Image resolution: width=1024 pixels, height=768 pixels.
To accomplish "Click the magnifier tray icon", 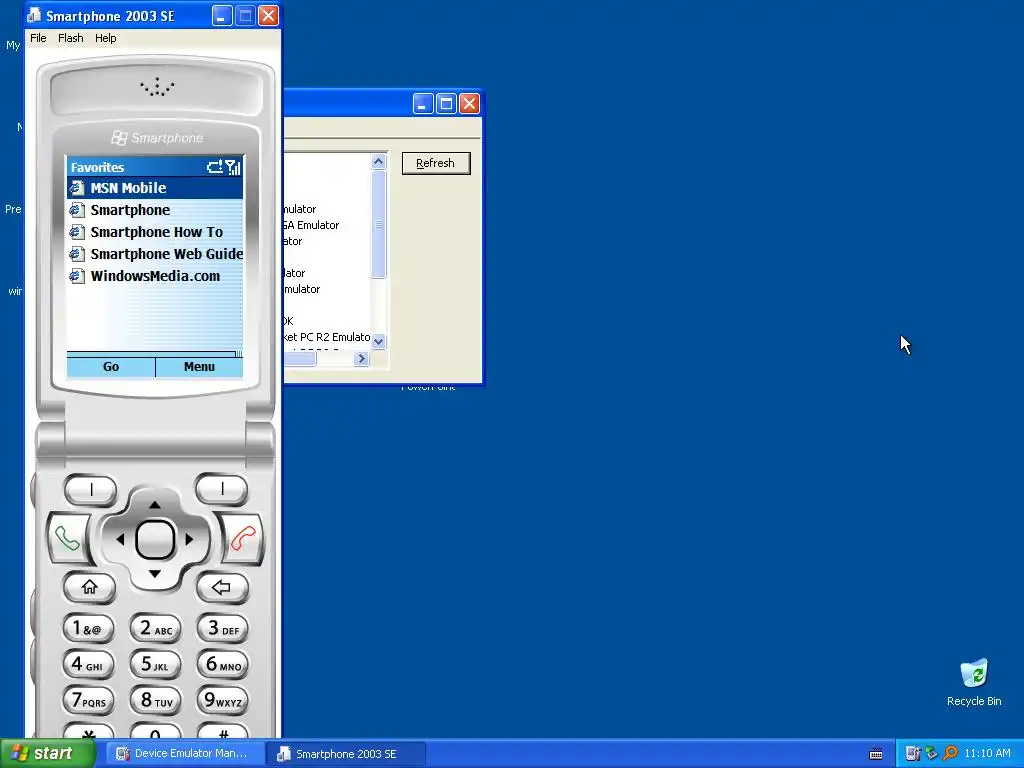I will [950, 754].
